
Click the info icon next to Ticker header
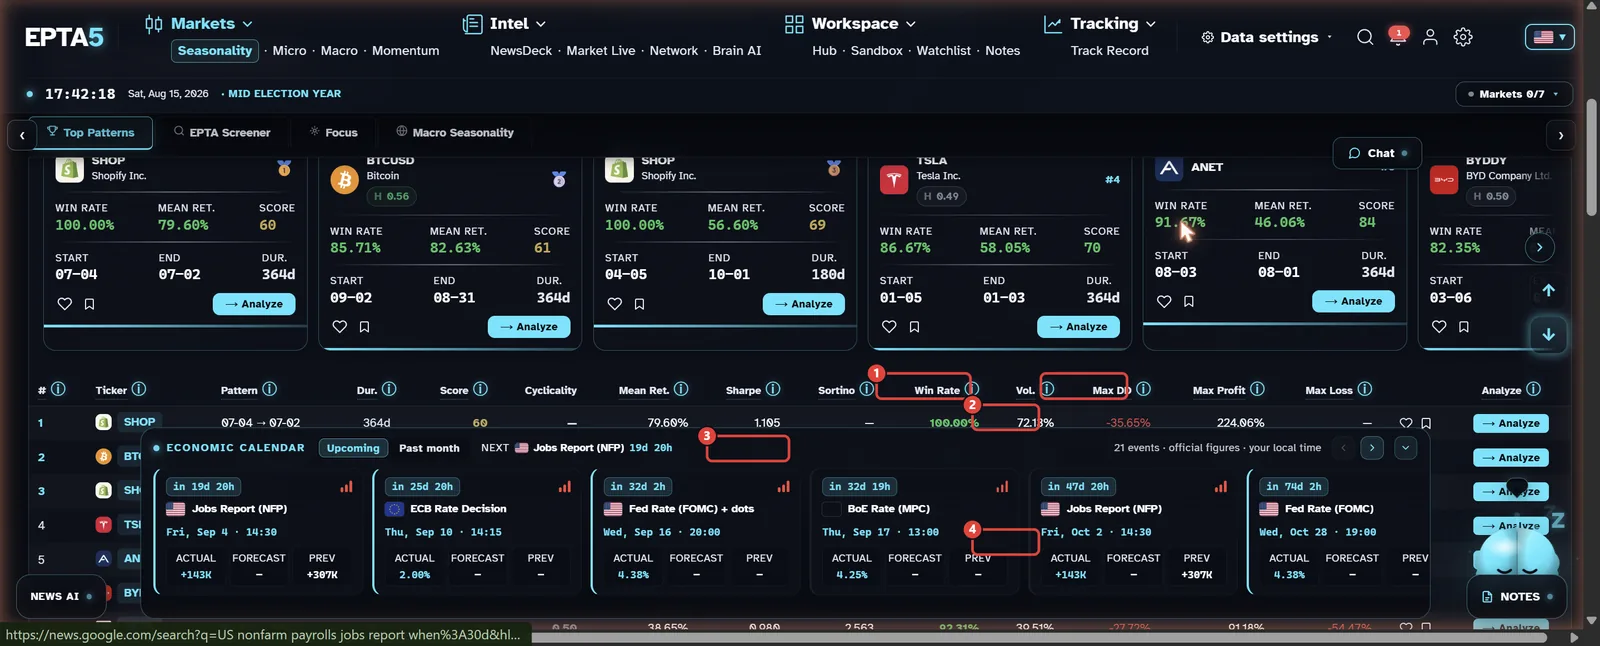click(139, 389)
